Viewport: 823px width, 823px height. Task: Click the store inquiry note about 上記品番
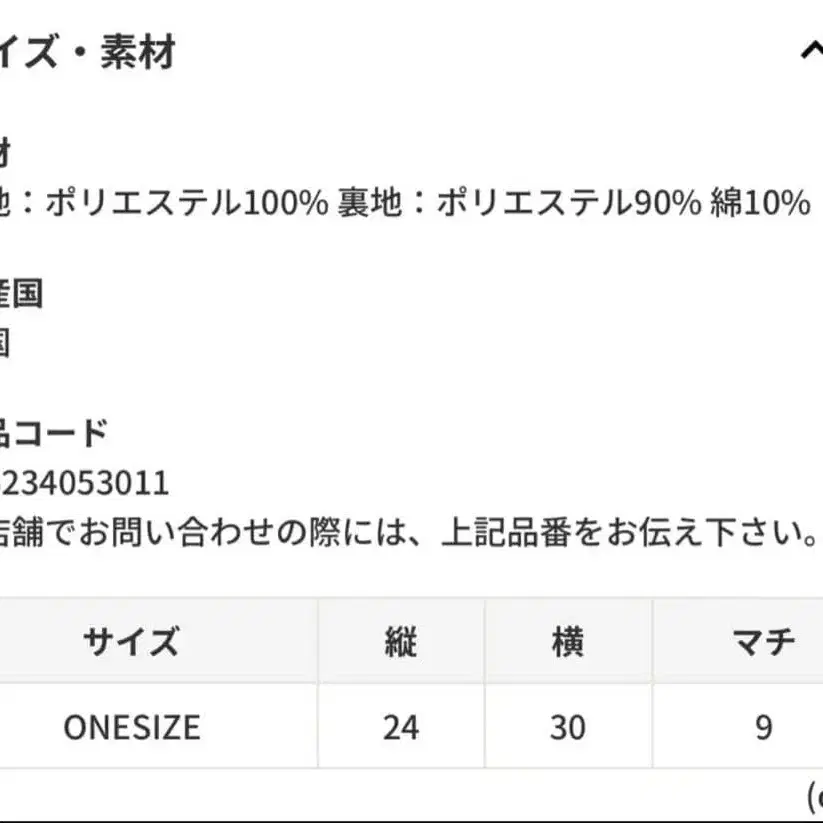coord(410,533)
